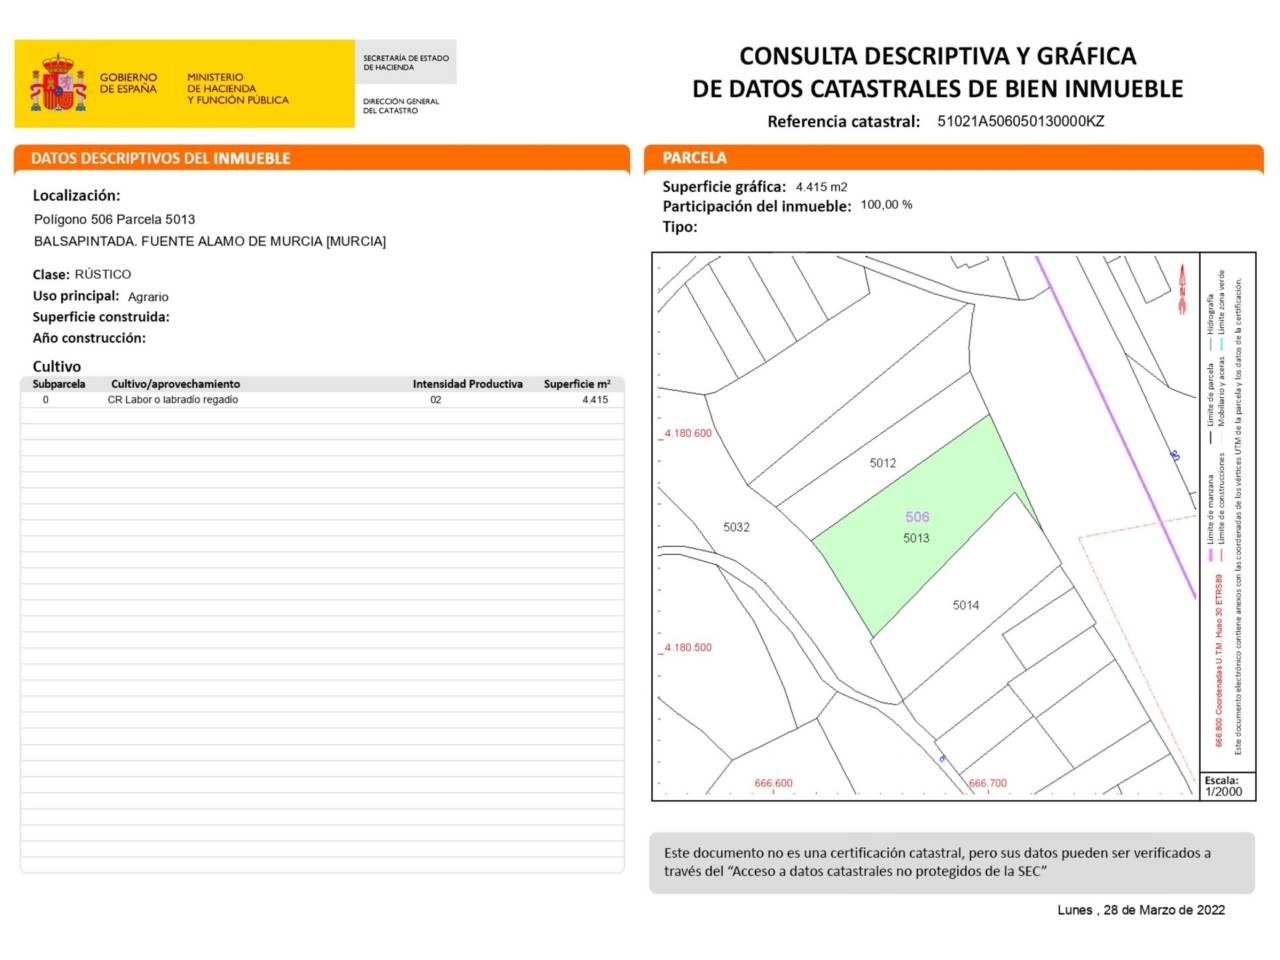Click the "666.600" coordinate label
Viewport: 1280px width, 960px height.
coord(773,784)
